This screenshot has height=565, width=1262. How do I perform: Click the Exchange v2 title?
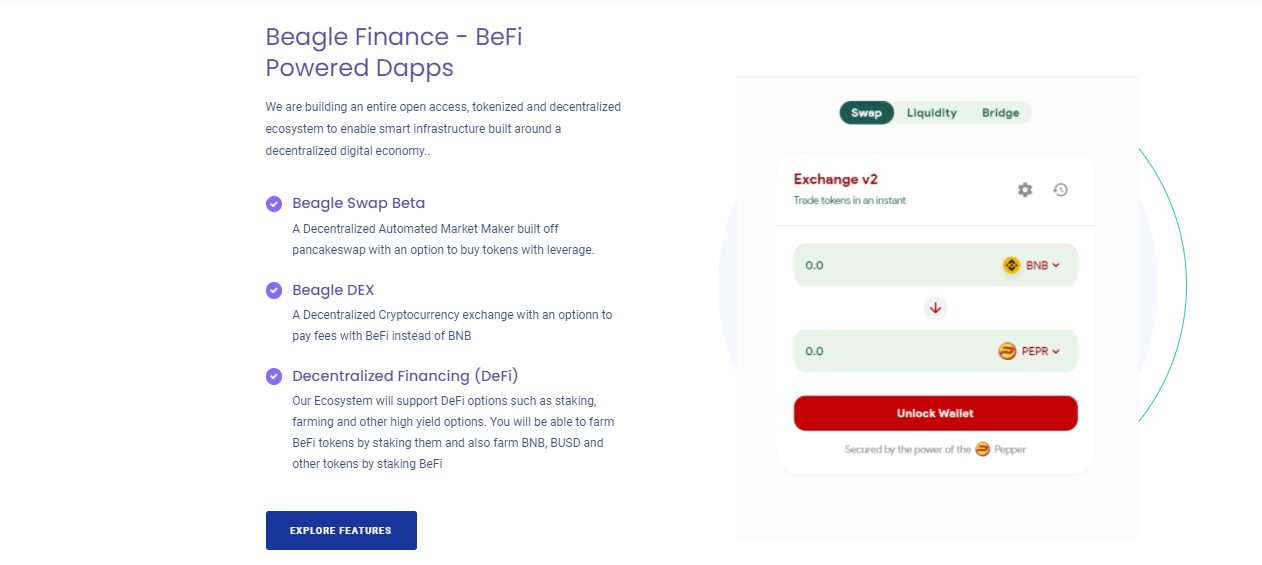point(836,179)
